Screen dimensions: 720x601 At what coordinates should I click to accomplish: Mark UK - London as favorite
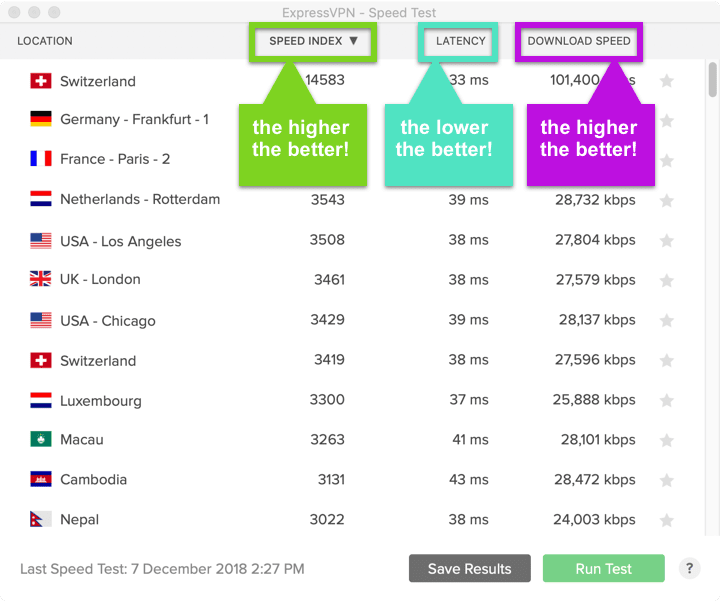pos(667,281)
